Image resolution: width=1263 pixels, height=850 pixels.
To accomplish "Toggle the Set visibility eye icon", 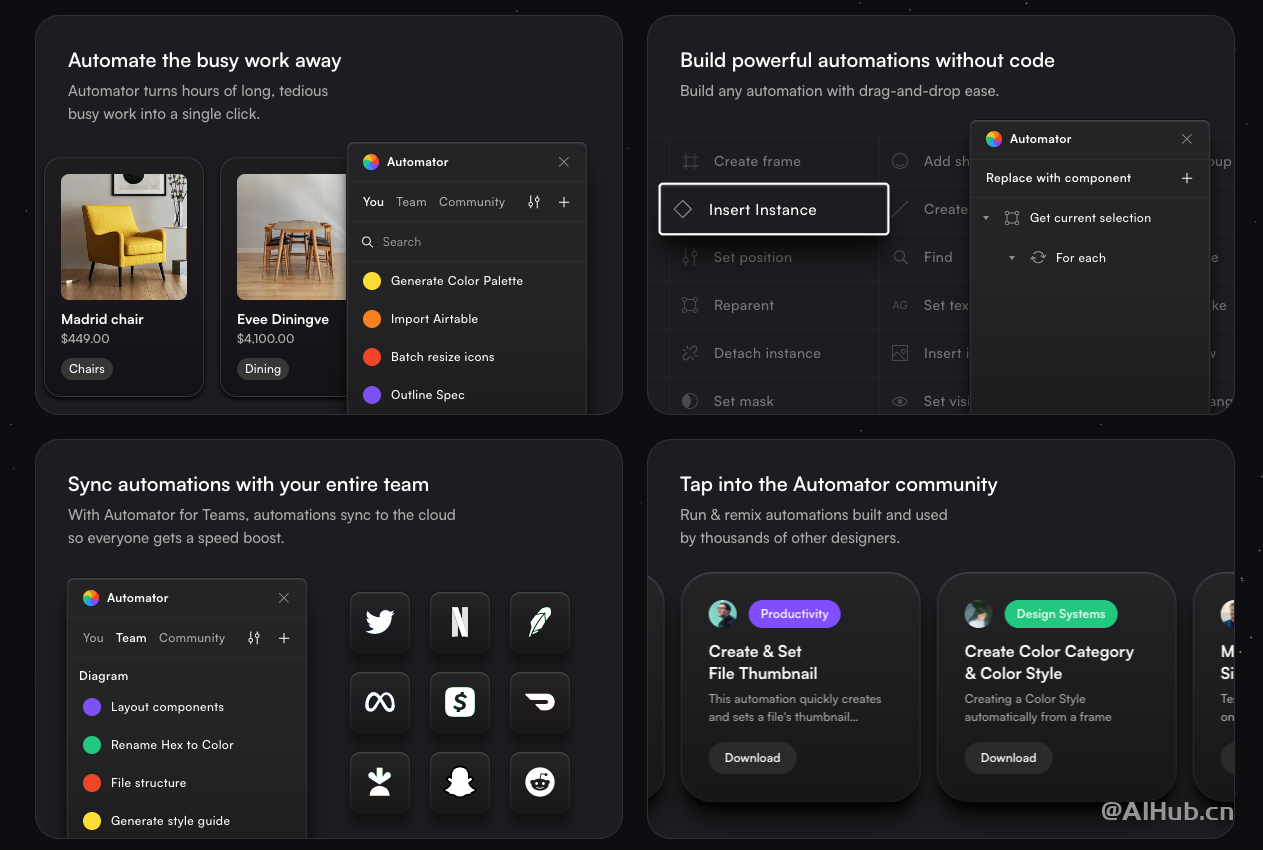I will point(900,401).
